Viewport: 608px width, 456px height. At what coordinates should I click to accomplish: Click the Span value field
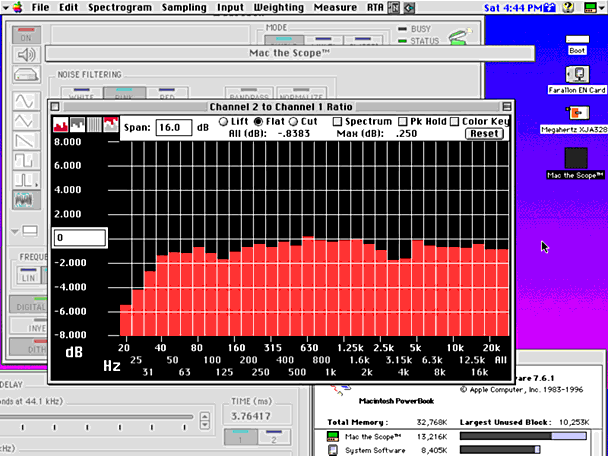pyautogui.click(x=174, y=128)
